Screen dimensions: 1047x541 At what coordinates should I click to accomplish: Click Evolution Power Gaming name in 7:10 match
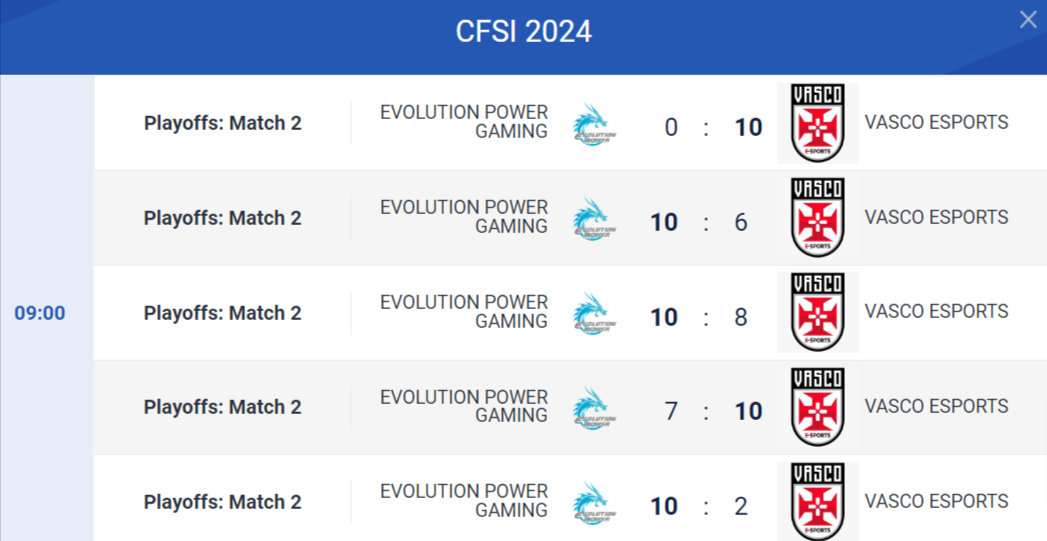[x=464, y=407]
